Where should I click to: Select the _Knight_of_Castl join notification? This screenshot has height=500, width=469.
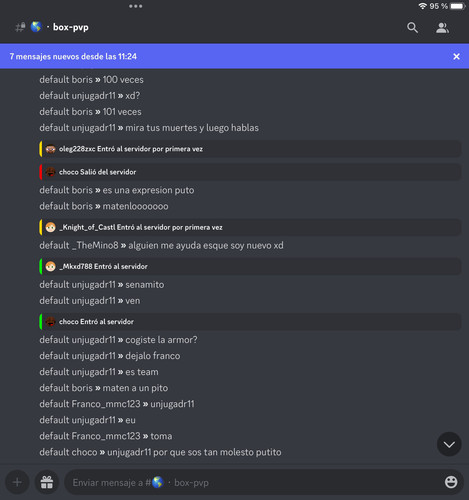(250, 227)
